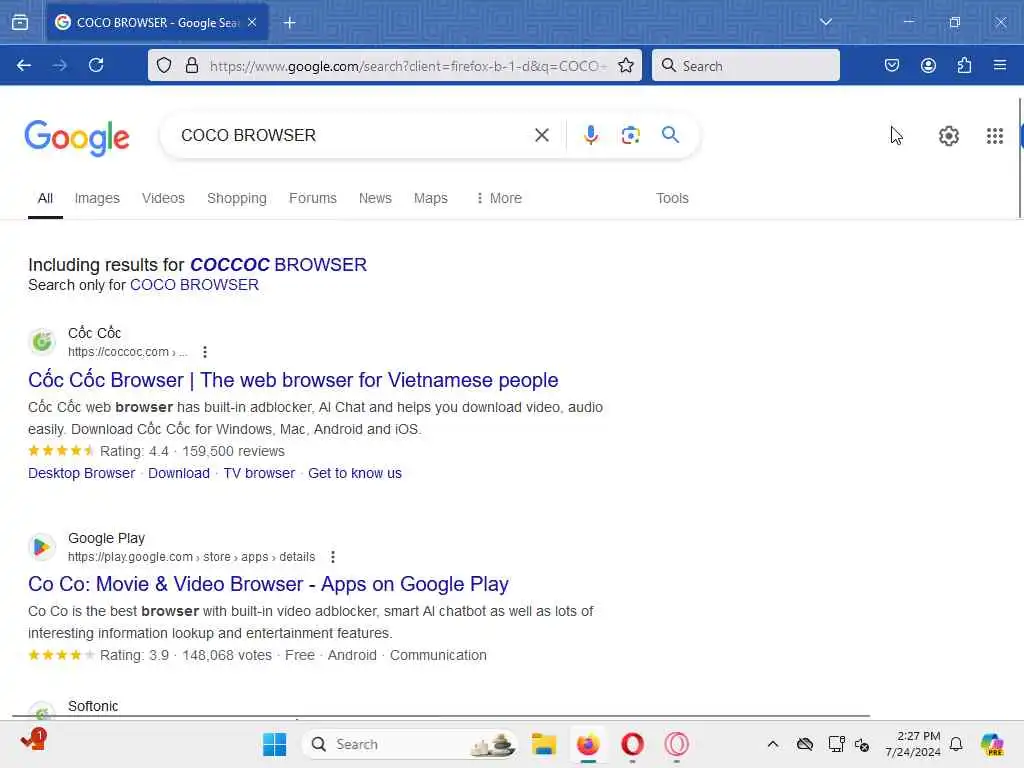Open three-dot menu for Google Play result
The height and width of the screenshot is (768, 1024).
pyautogui.click(x=333, y=557)
